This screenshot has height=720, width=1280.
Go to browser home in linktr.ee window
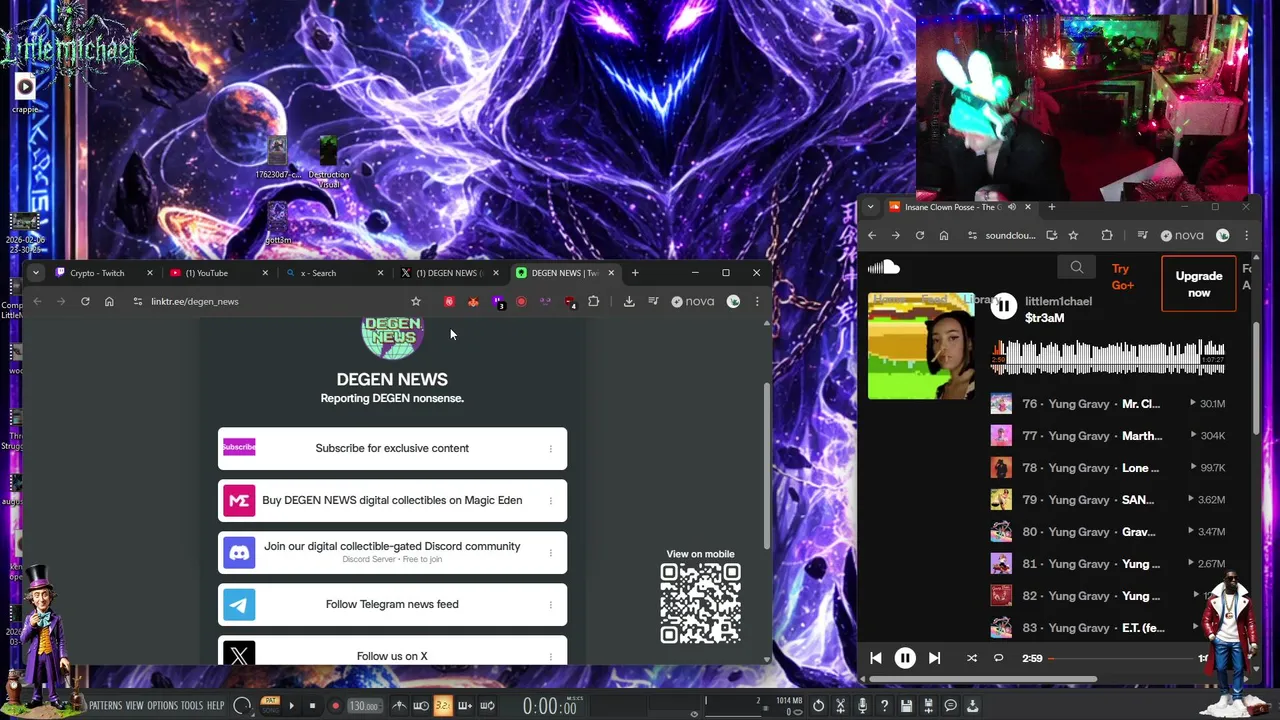(x=109, y=301)
